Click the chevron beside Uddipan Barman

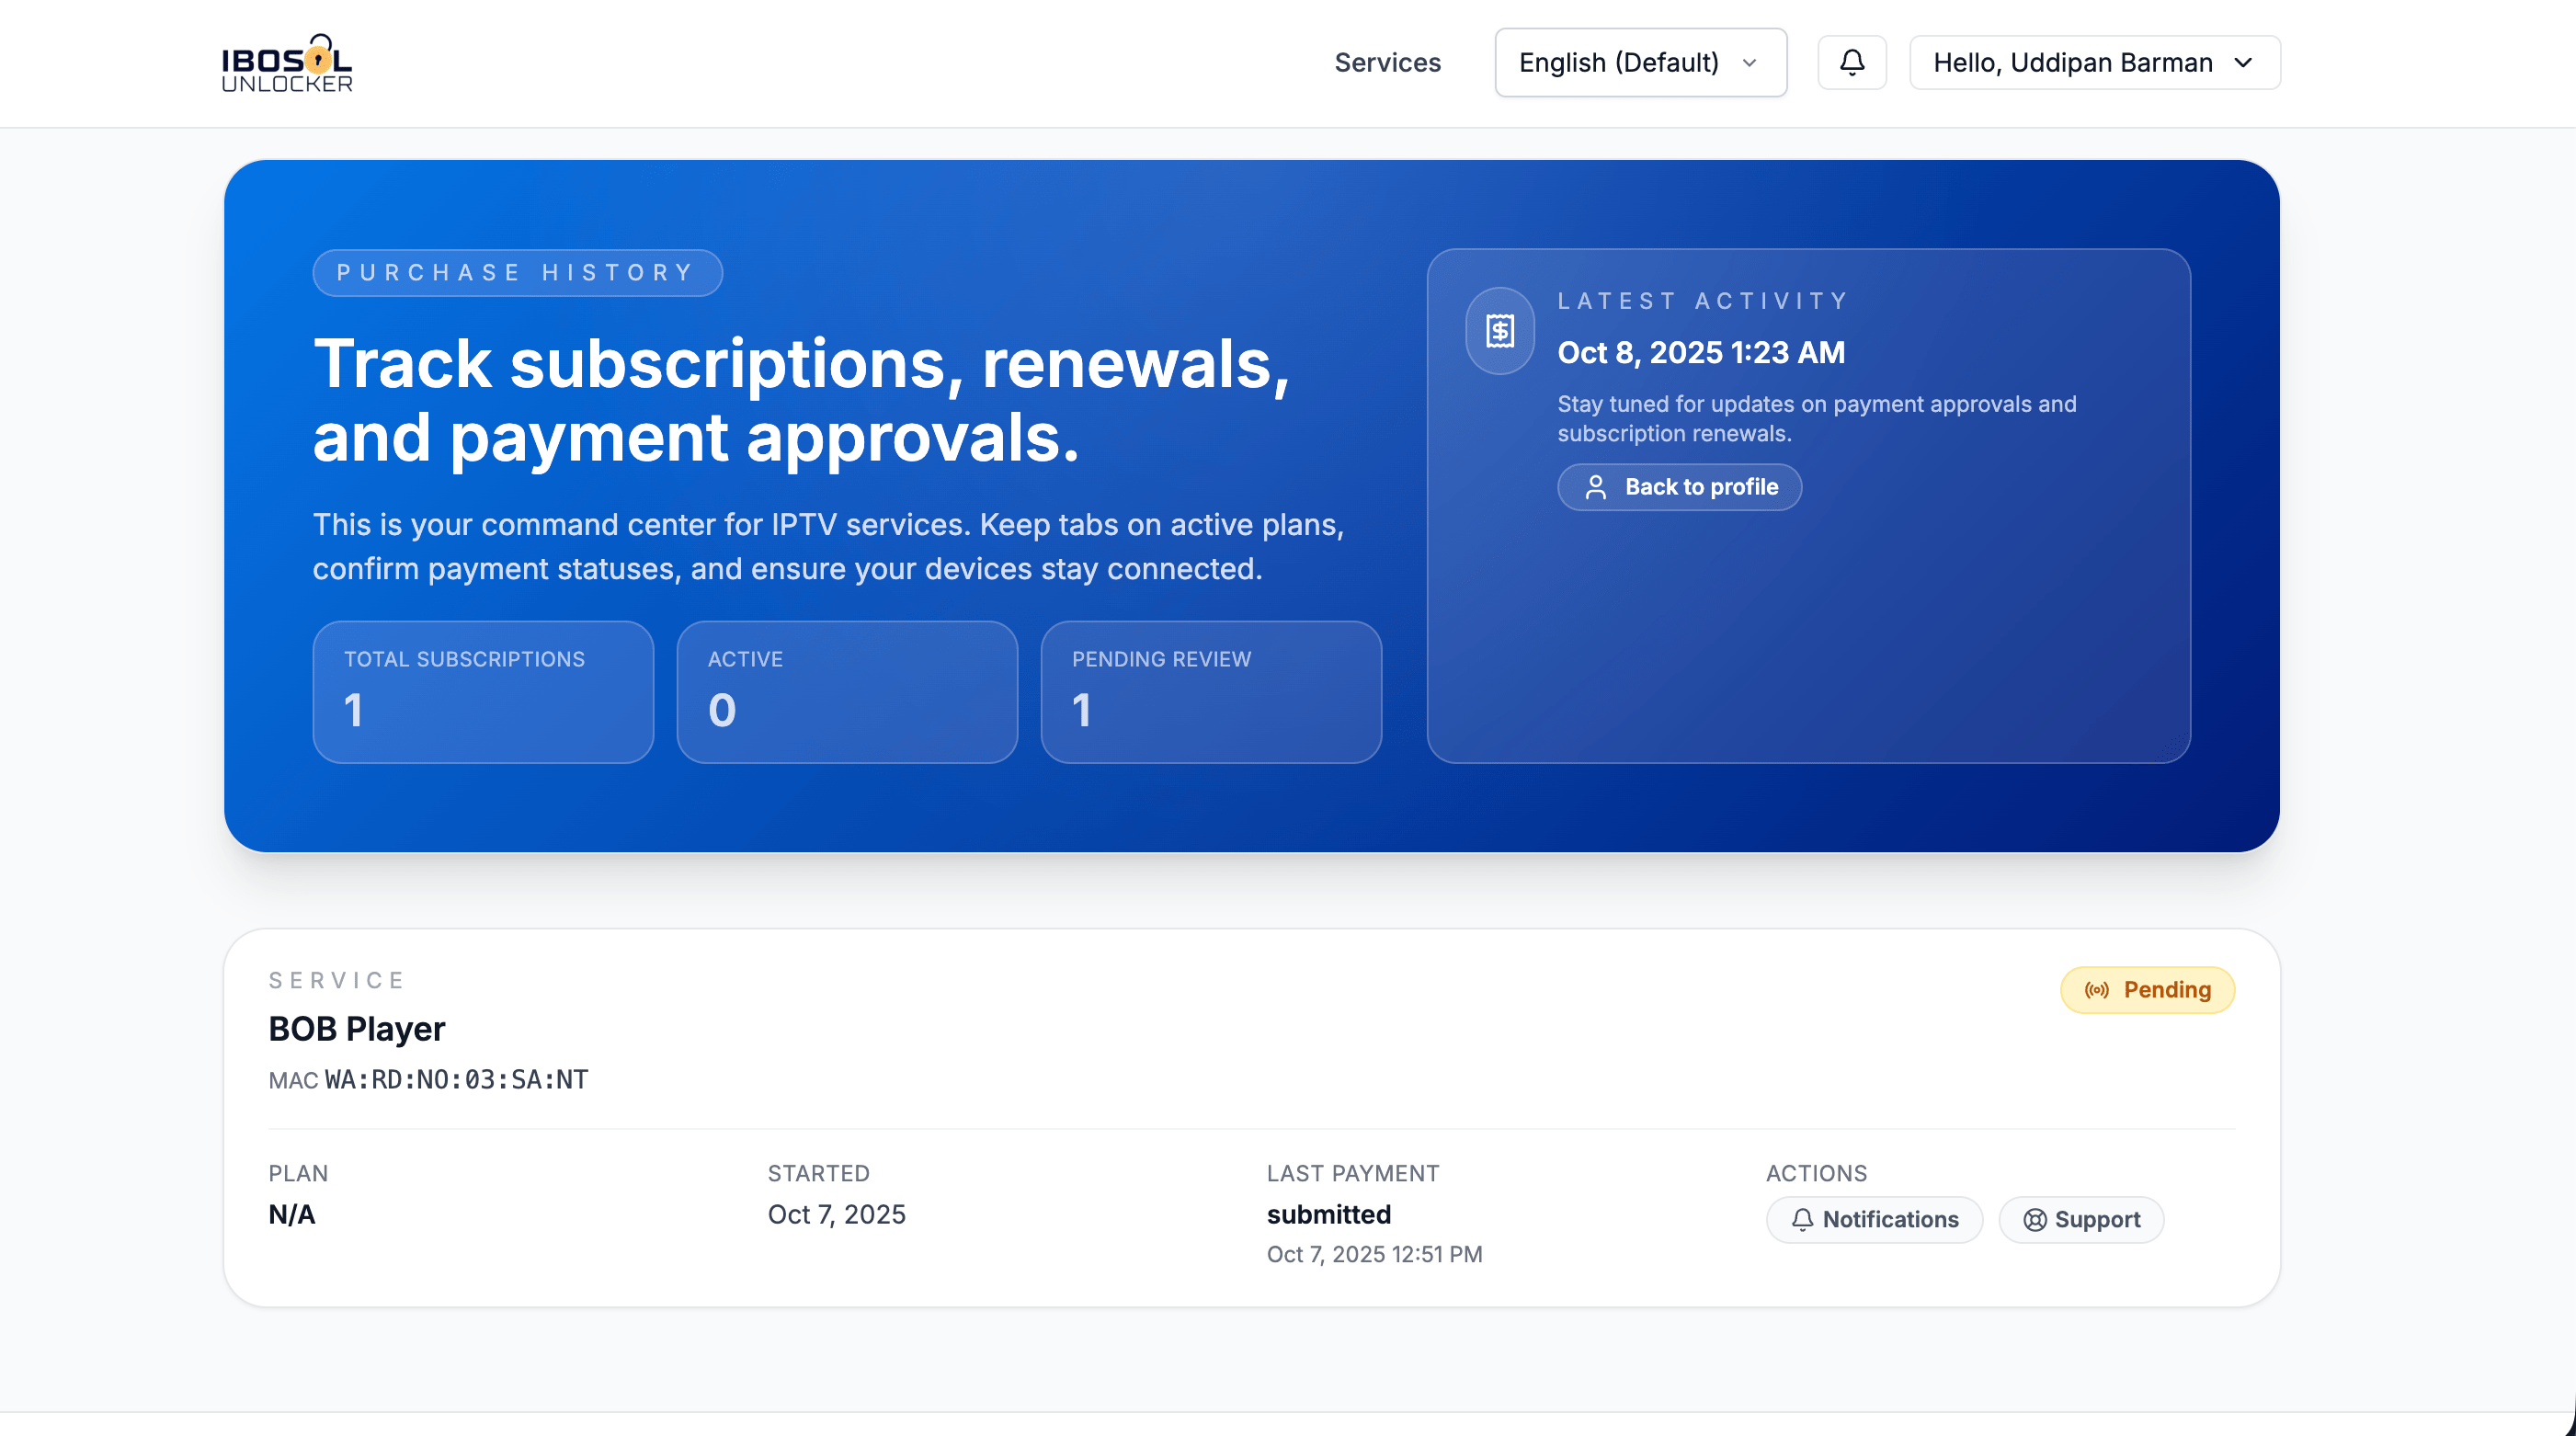pyautogui.click(x=2243, y=63)
